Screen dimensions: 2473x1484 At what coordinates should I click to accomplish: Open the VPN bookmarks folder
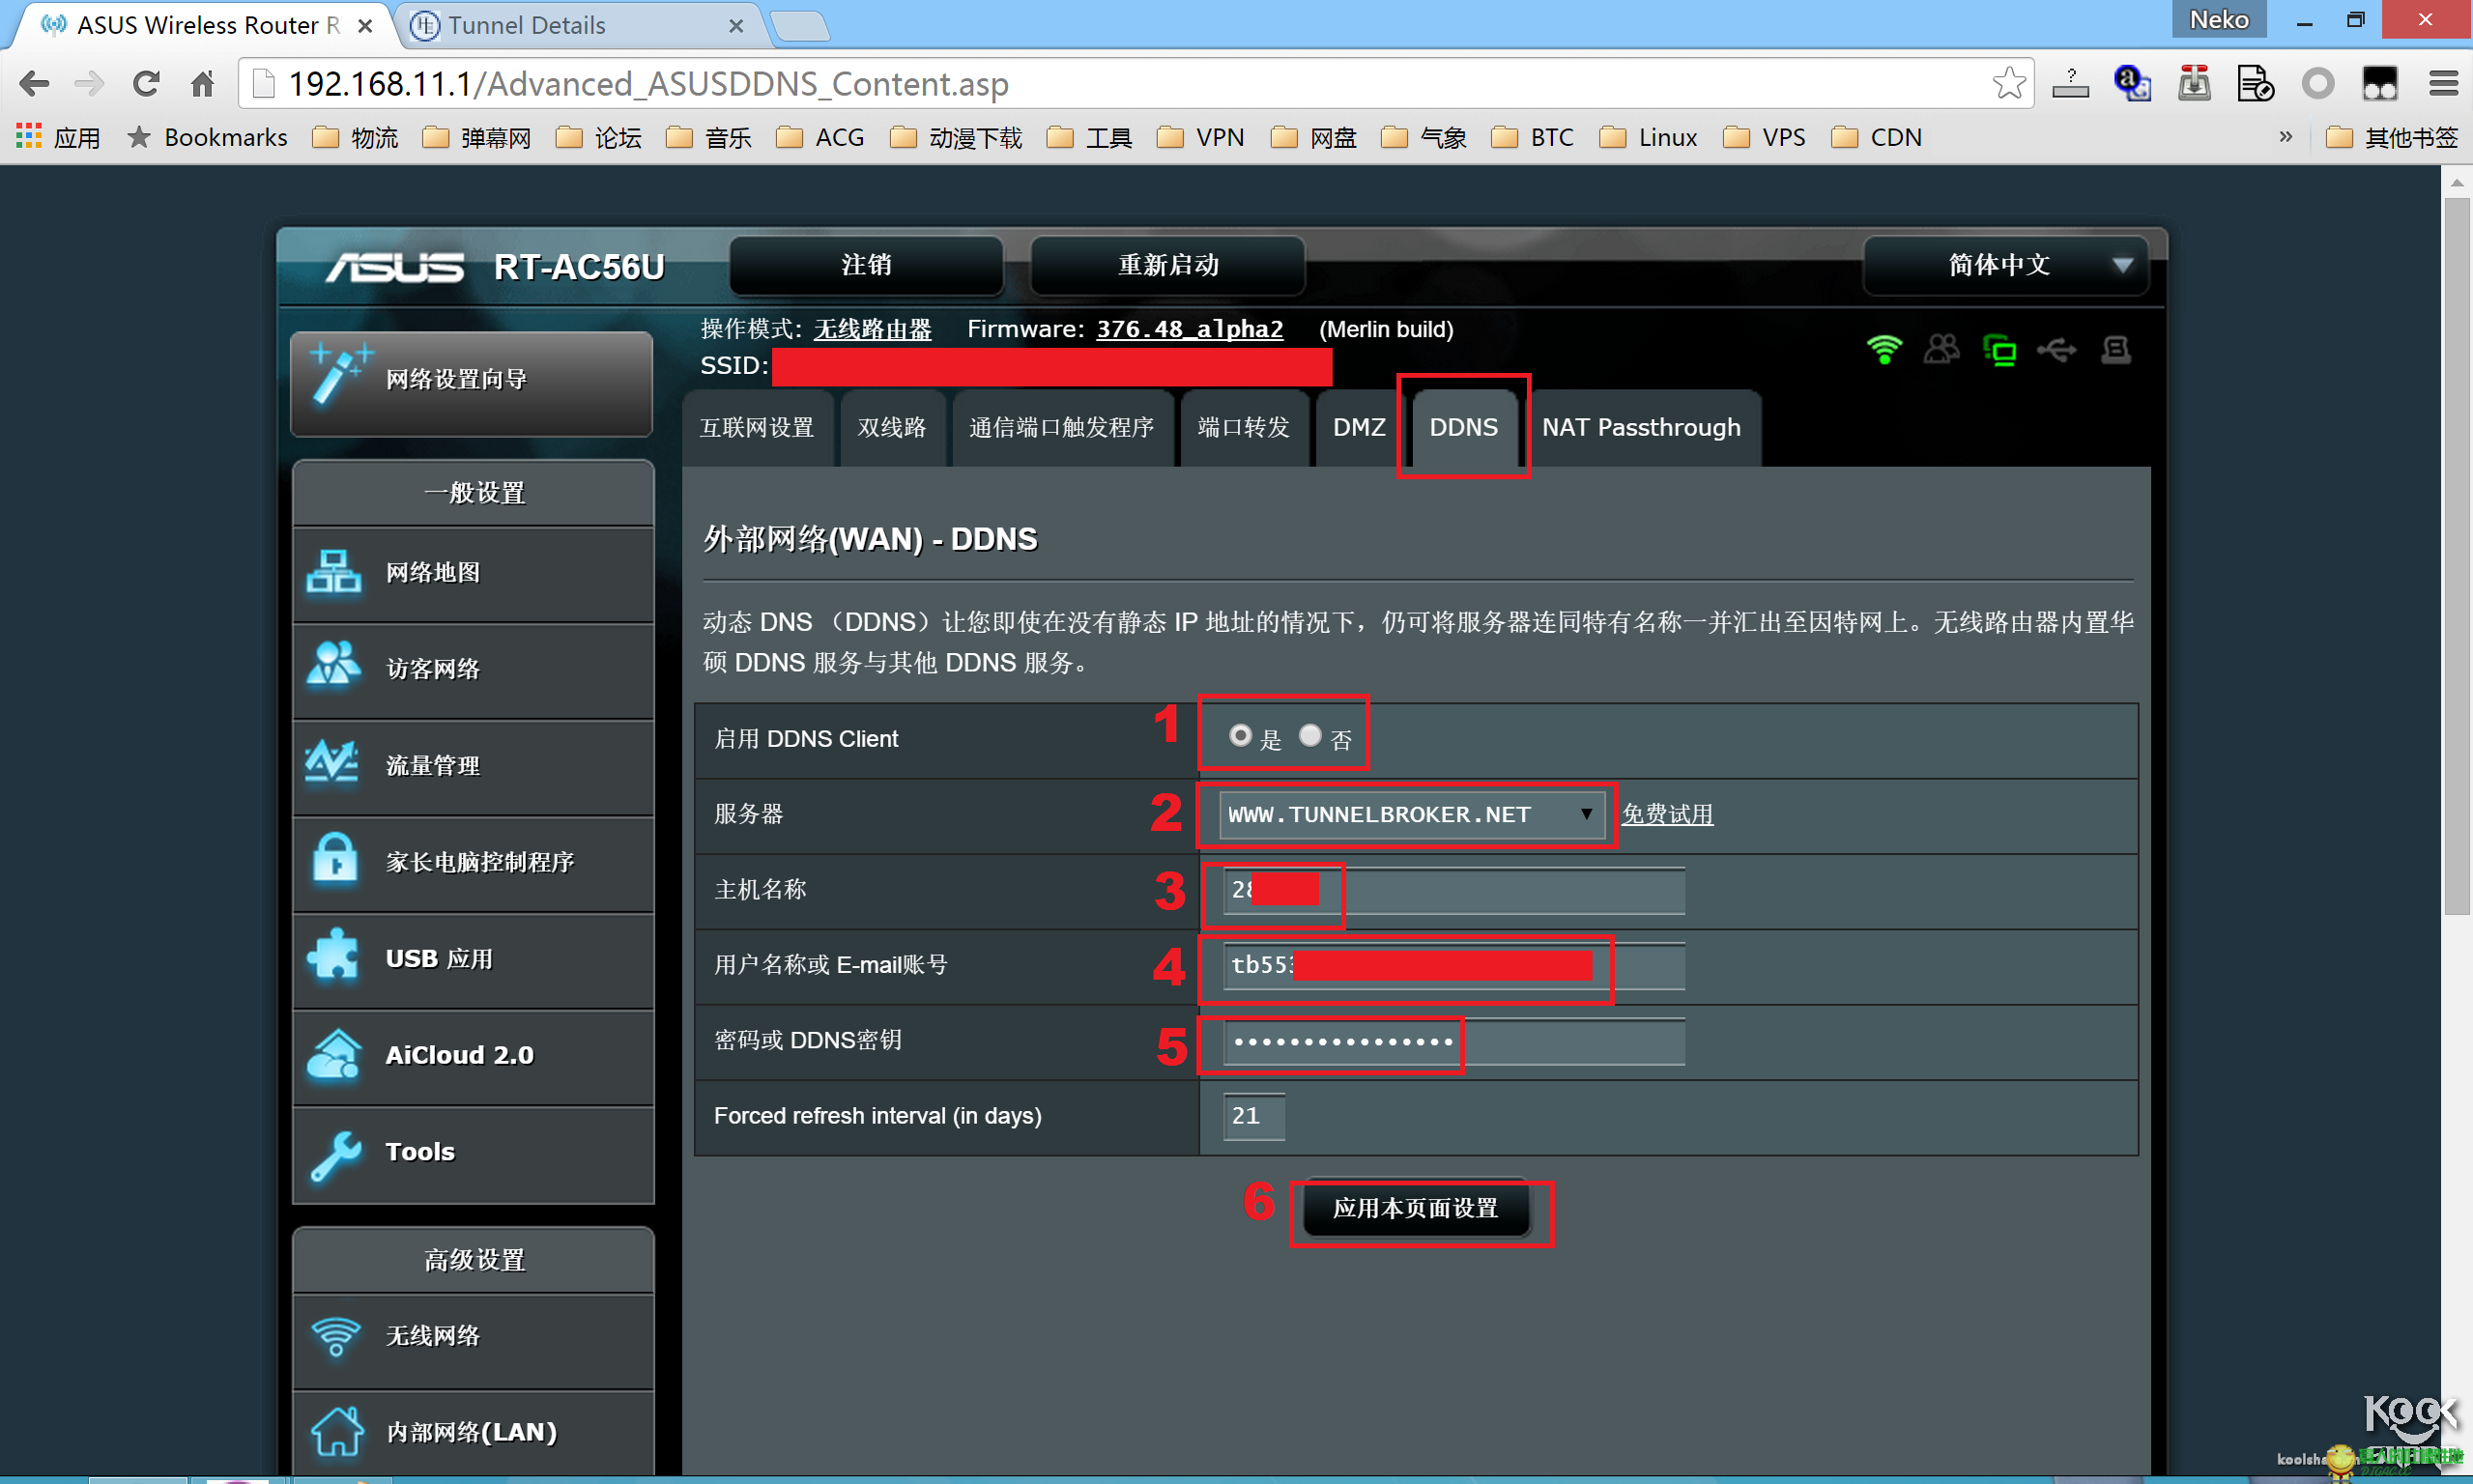point(1200,137)
